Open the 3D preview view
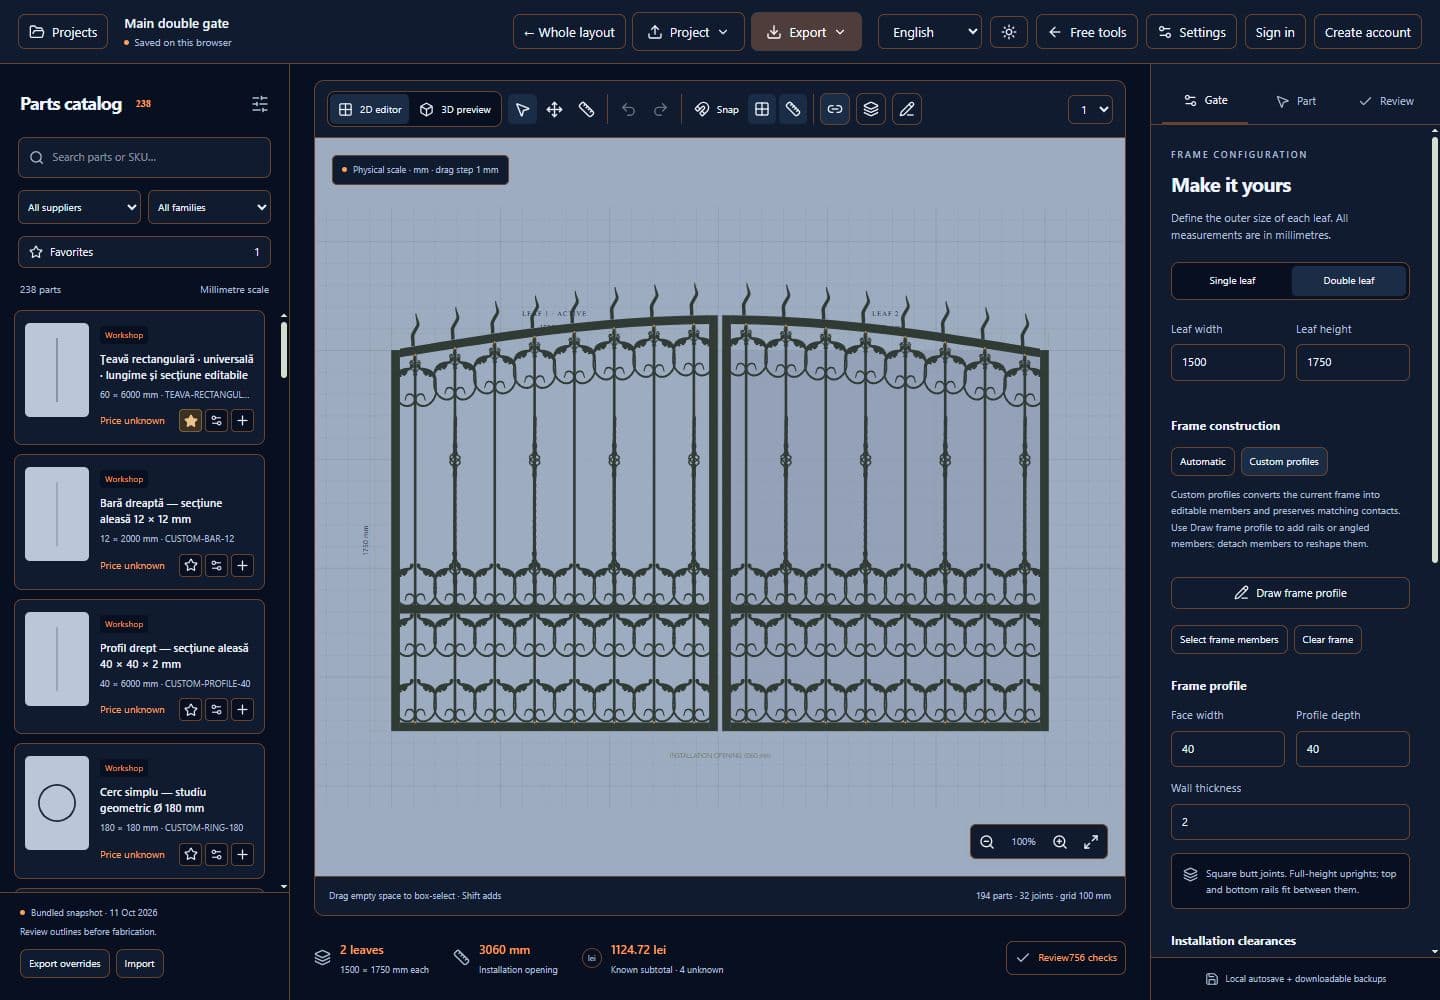 [455, 109]
